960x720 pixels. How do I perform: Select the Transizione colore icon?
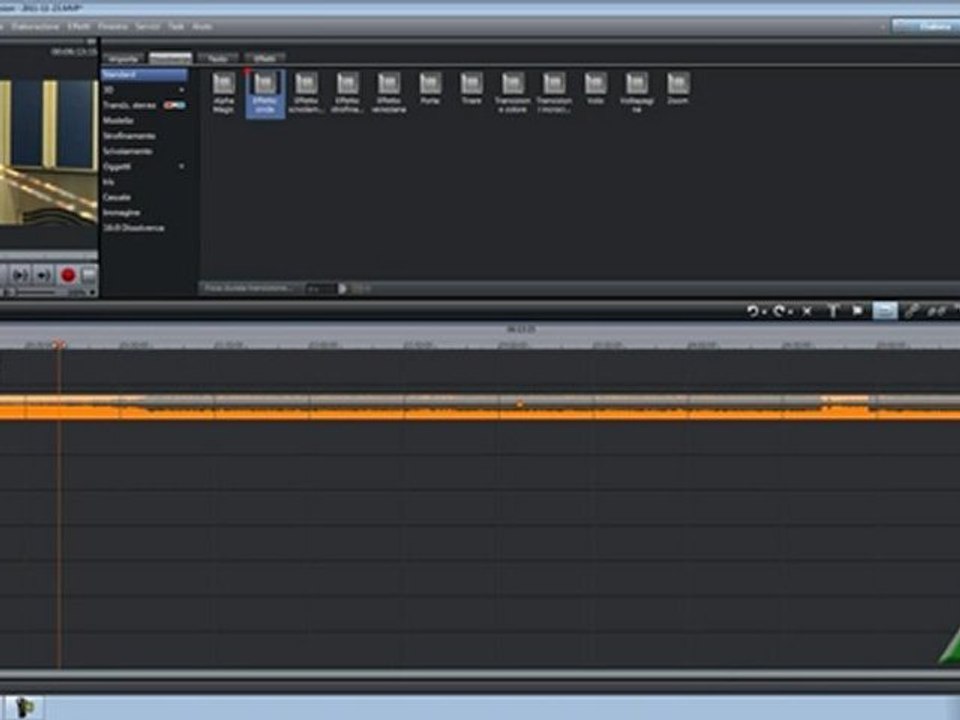click(x=513, y=93)
